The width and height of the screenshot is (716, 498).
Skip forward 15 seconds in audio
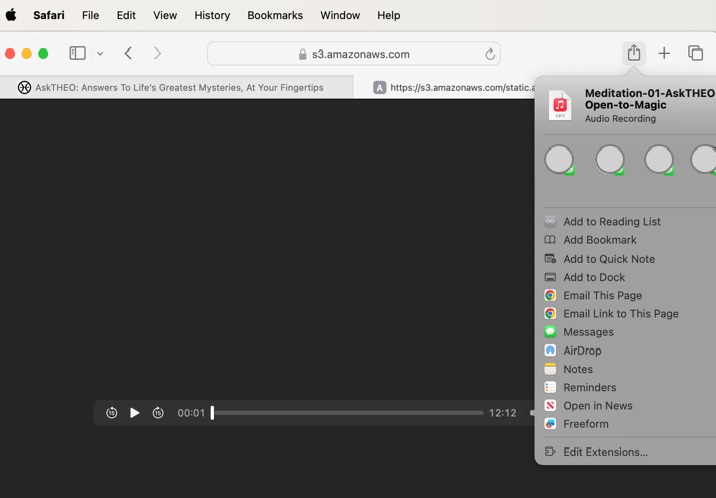coord(158,413)
